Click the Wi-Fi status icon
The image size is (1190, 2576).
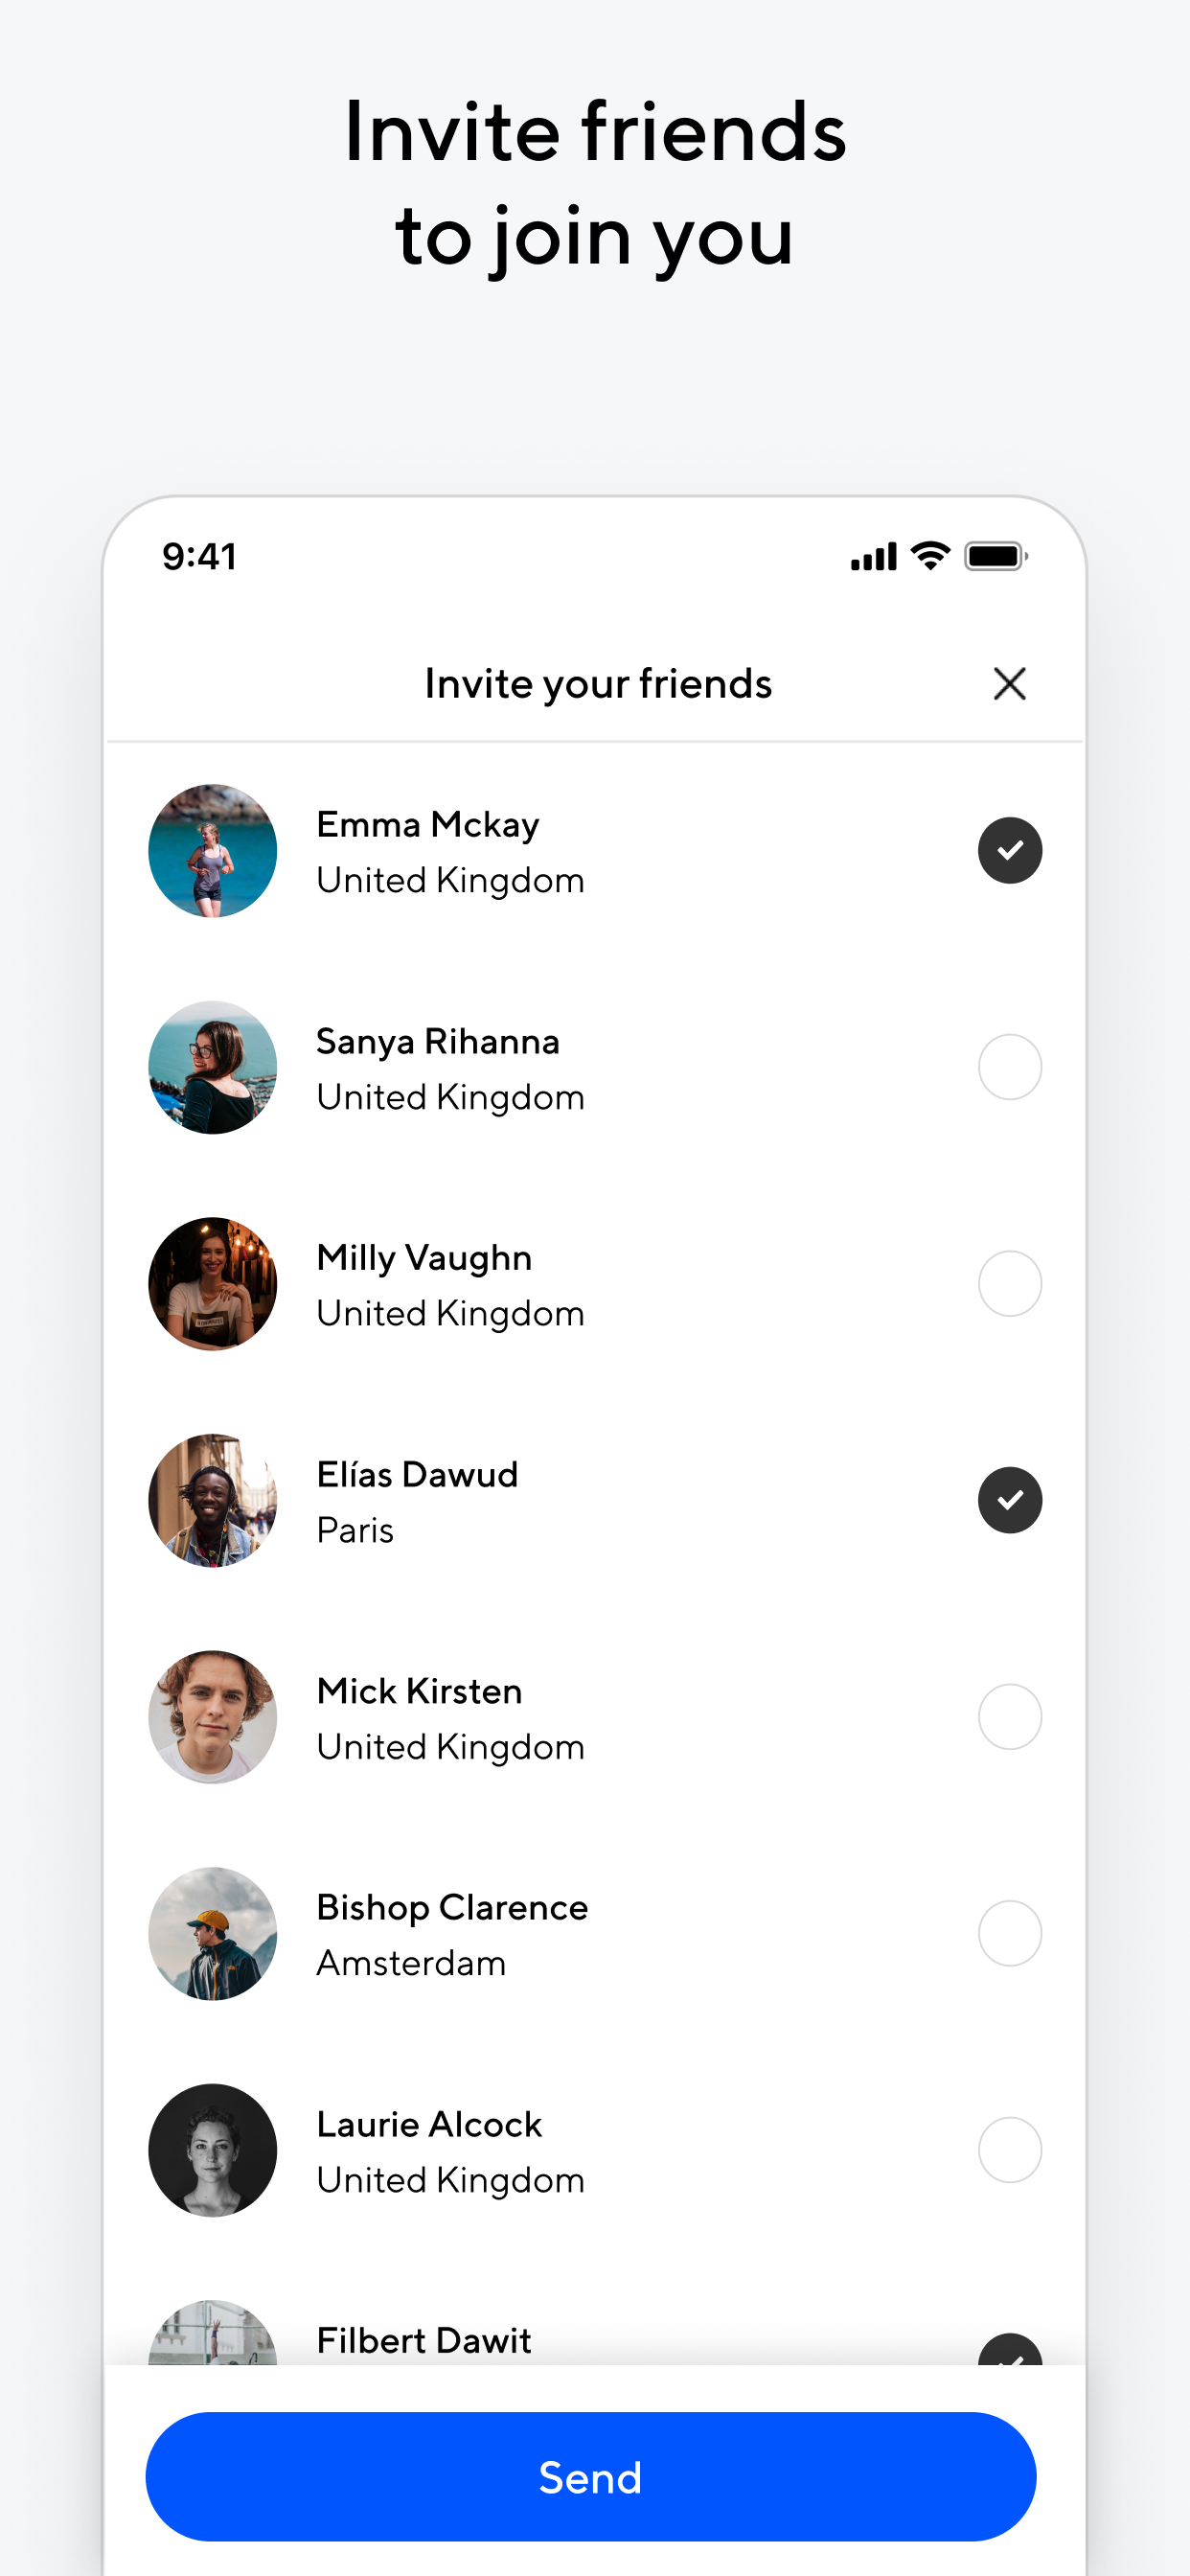930,556
